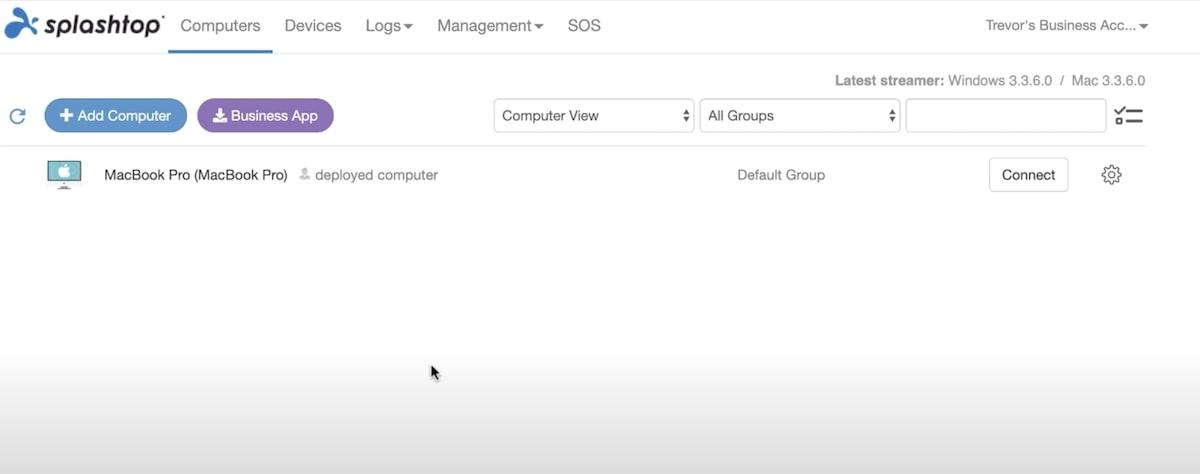The width and height of the screenshot is (1200, 474).
Task: Select MacBook Pro (MacBook Pro) name
Action: pyautogui.click(x=196, y=175)
